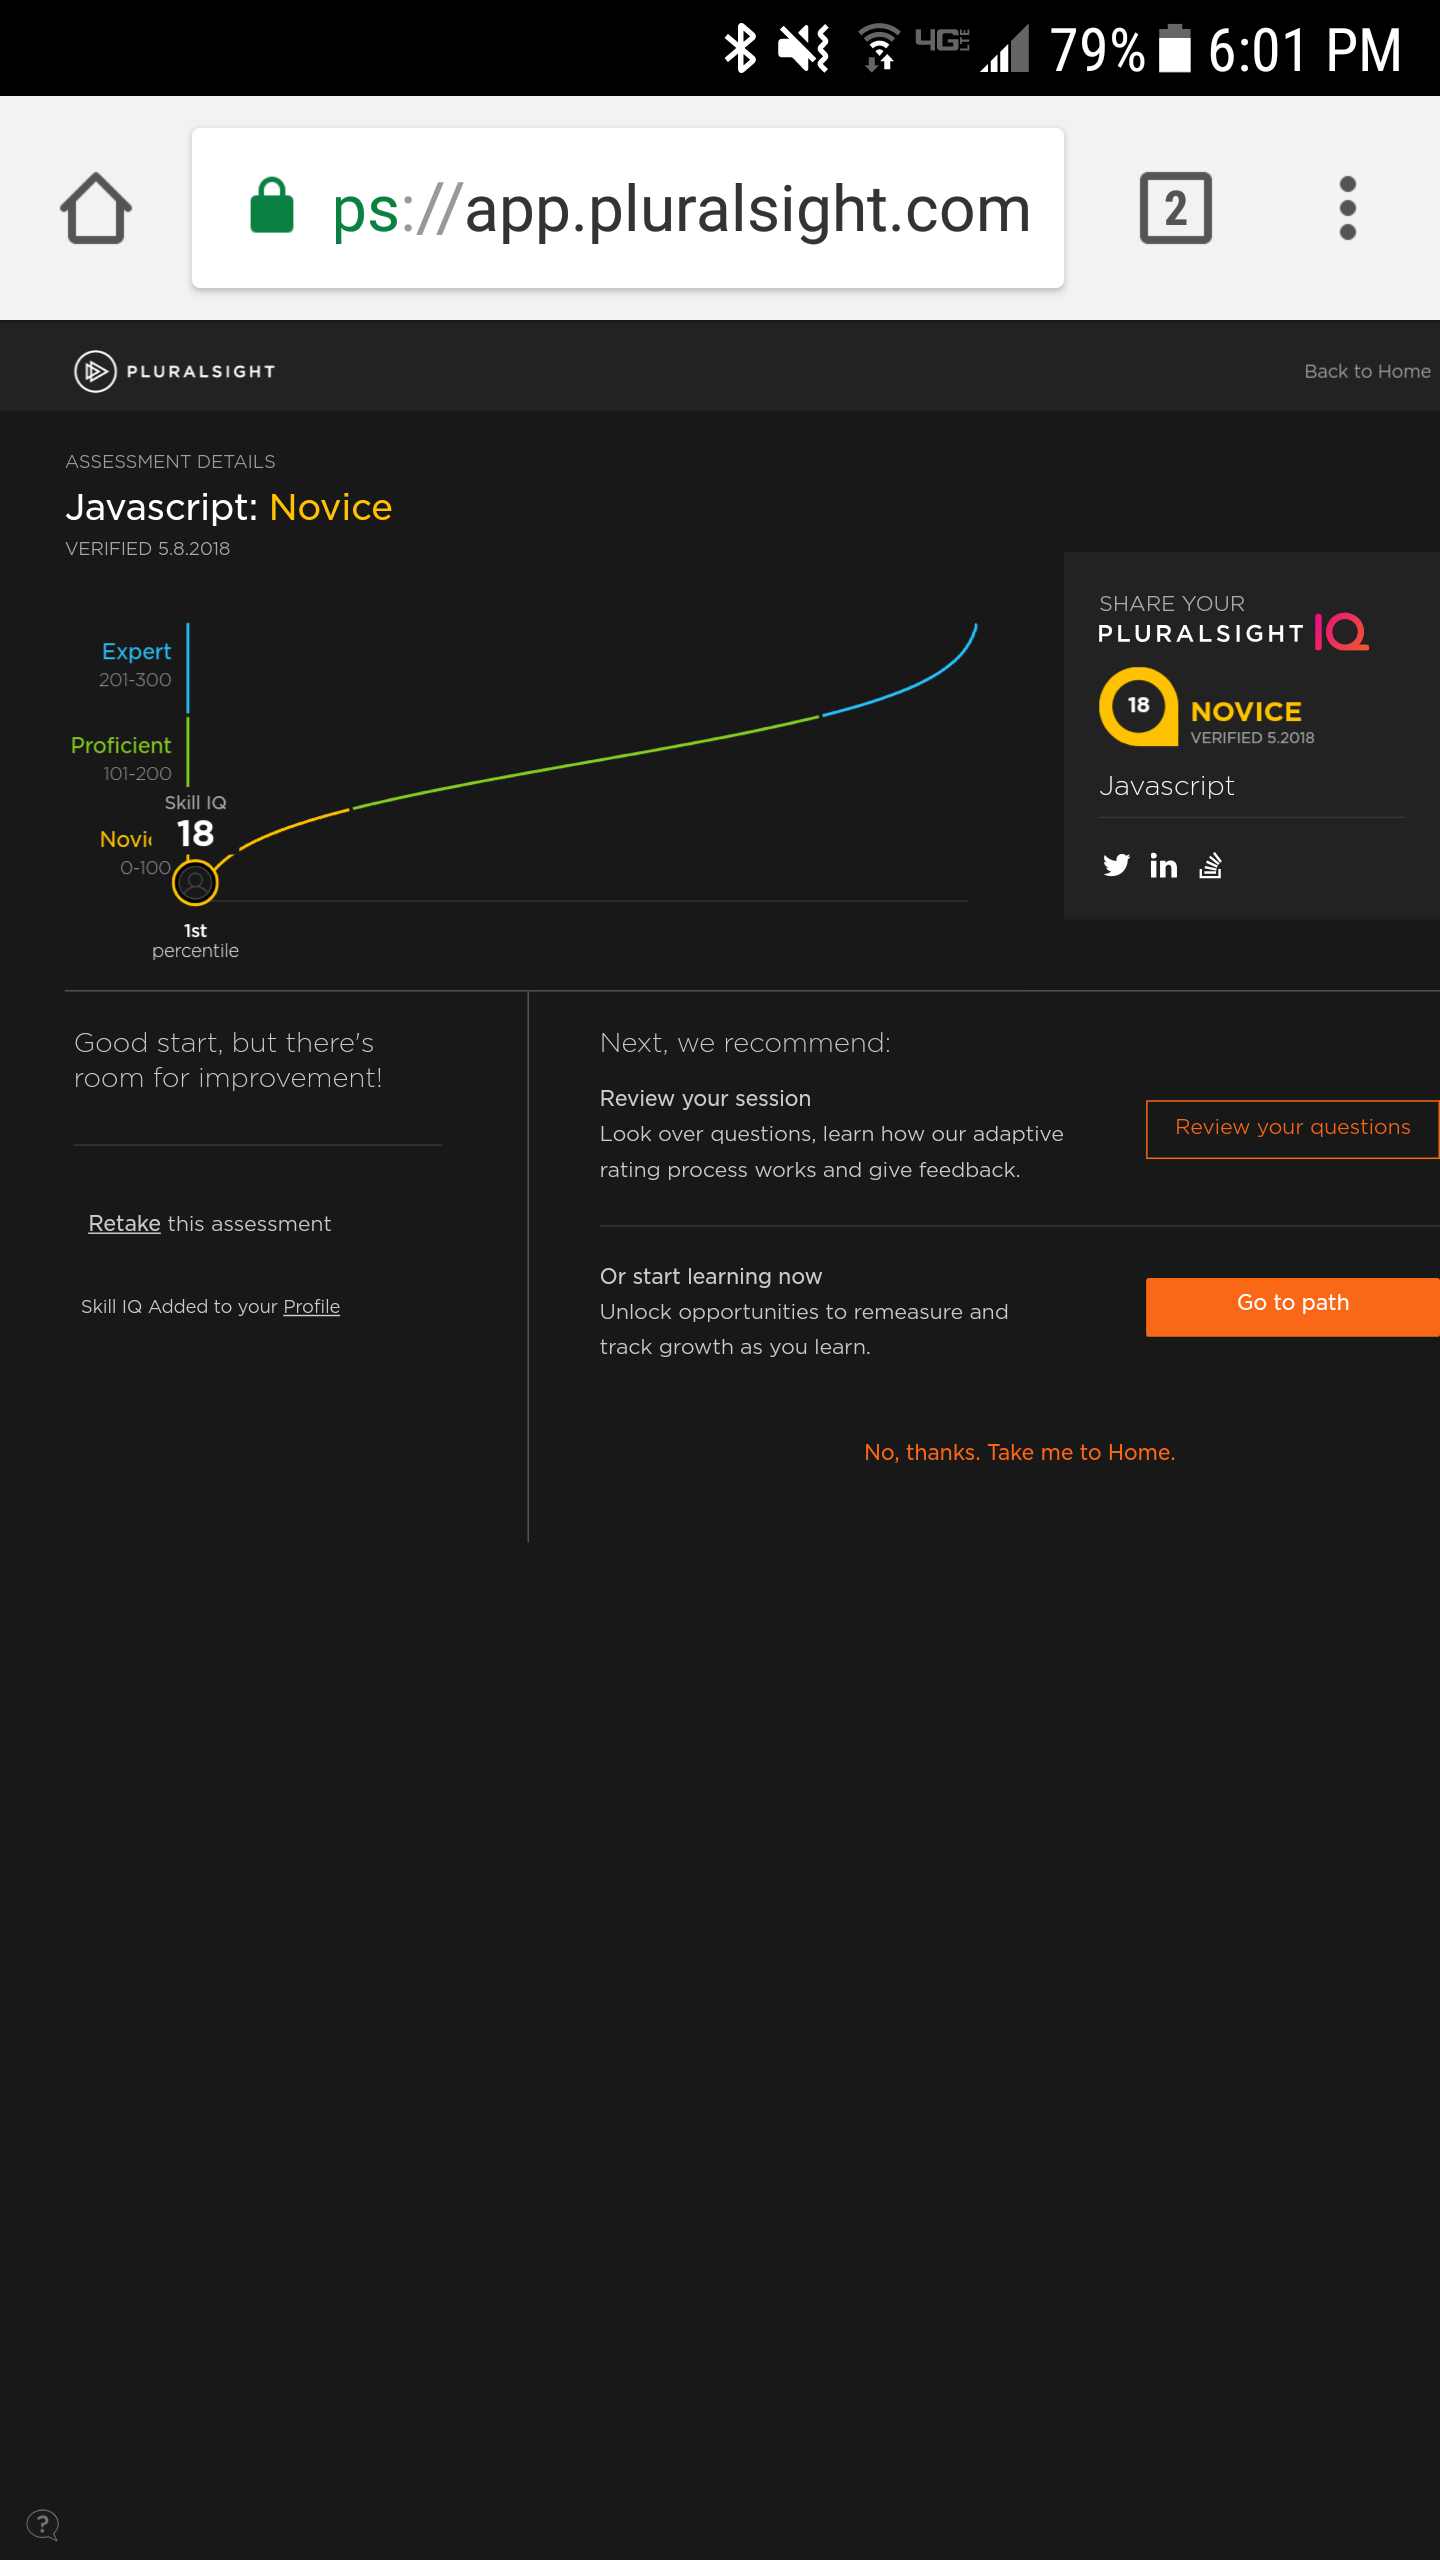Share Skill IQ on Twitter
Image resolution: width=1440 pixels, height=2560 pixels.
click(x=1116, y=865)
